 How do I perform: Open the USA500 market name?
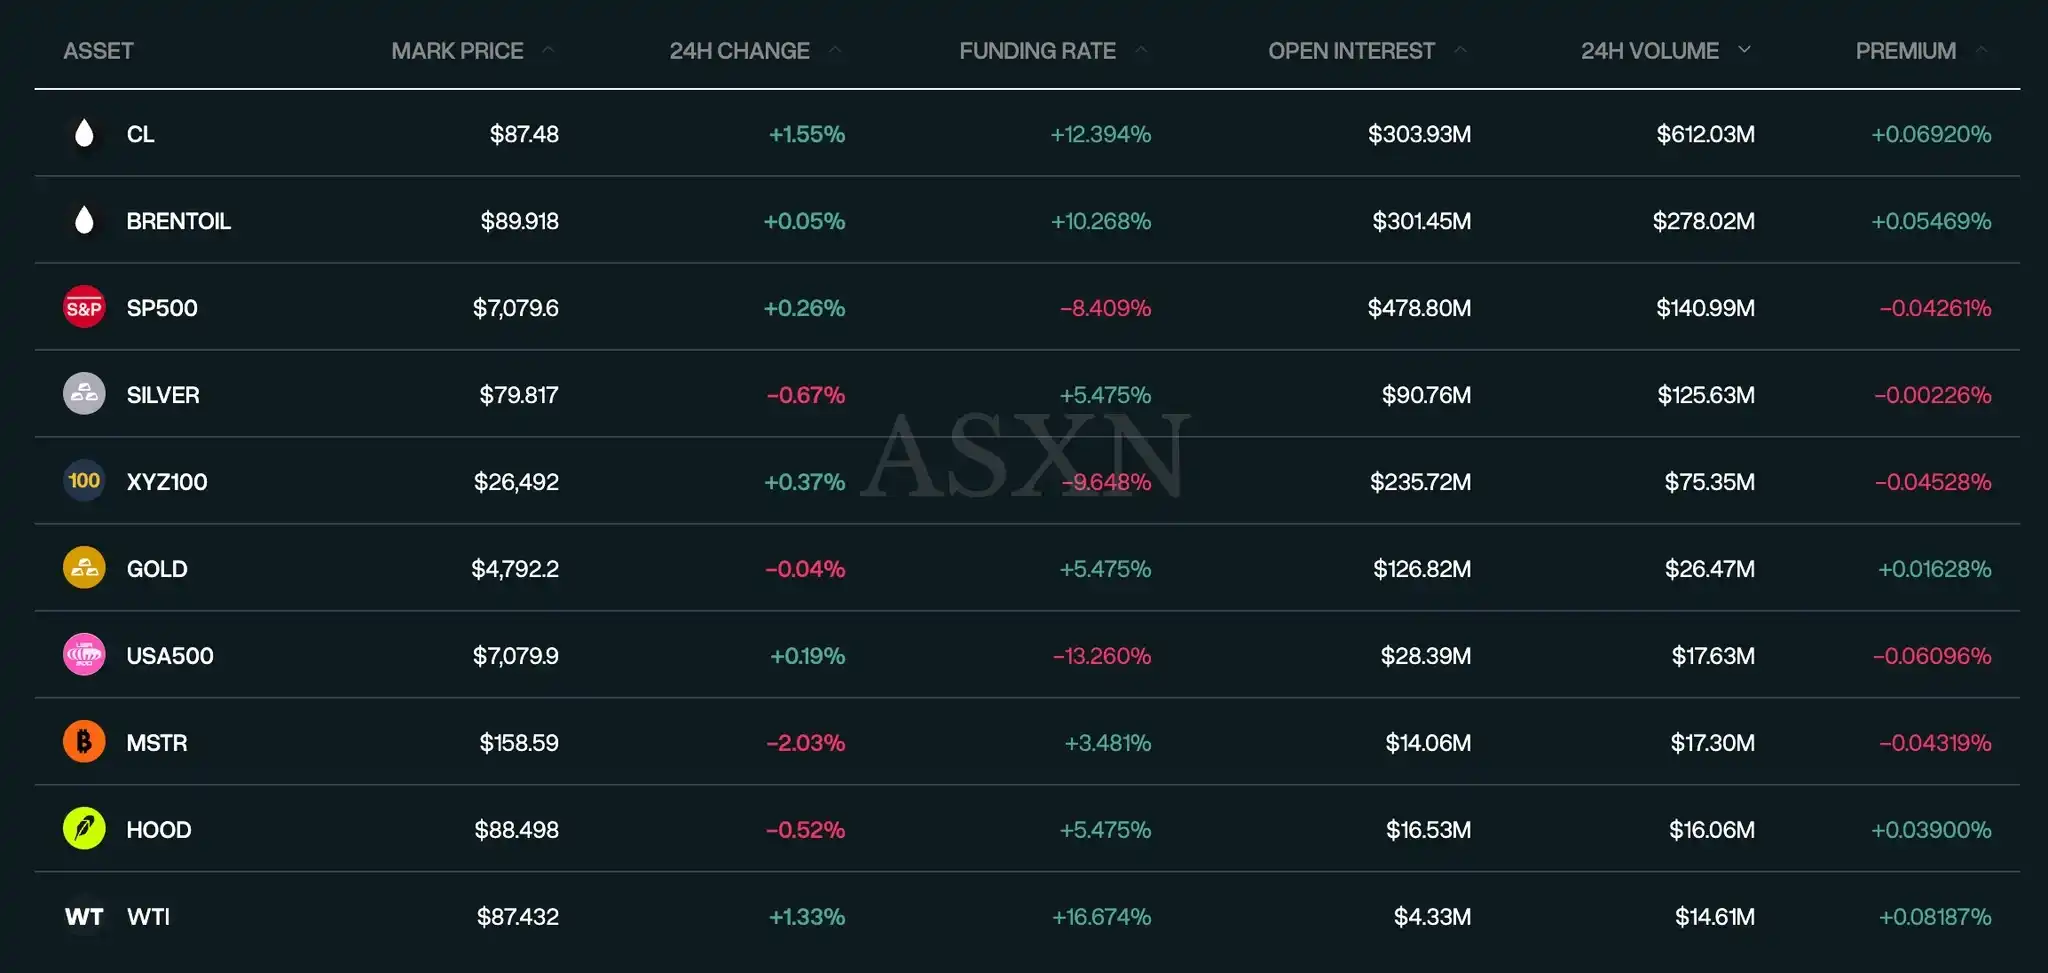pyautogui.click(x=170, y=656)
